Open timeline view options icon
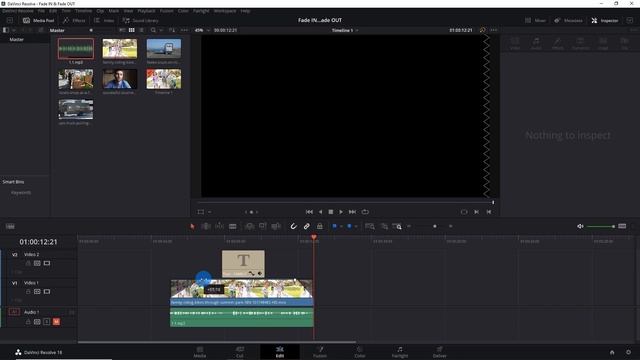Screen dimensions: 640x360 click(x=10, y=227)
